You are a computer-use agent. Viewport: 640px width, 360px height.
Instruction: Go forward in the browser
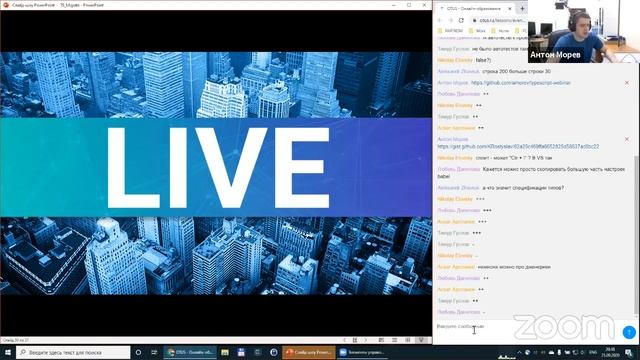click(451, 20)
